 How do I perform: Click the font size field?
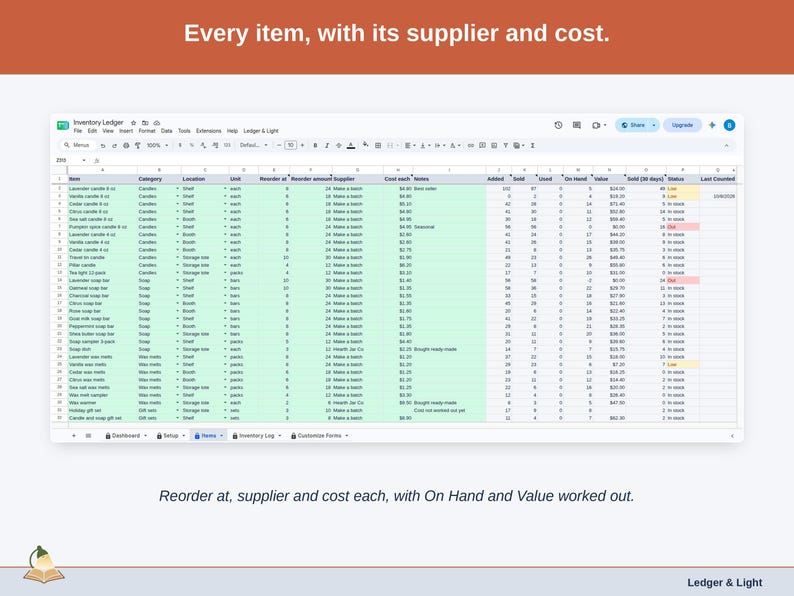pos(291,145)
